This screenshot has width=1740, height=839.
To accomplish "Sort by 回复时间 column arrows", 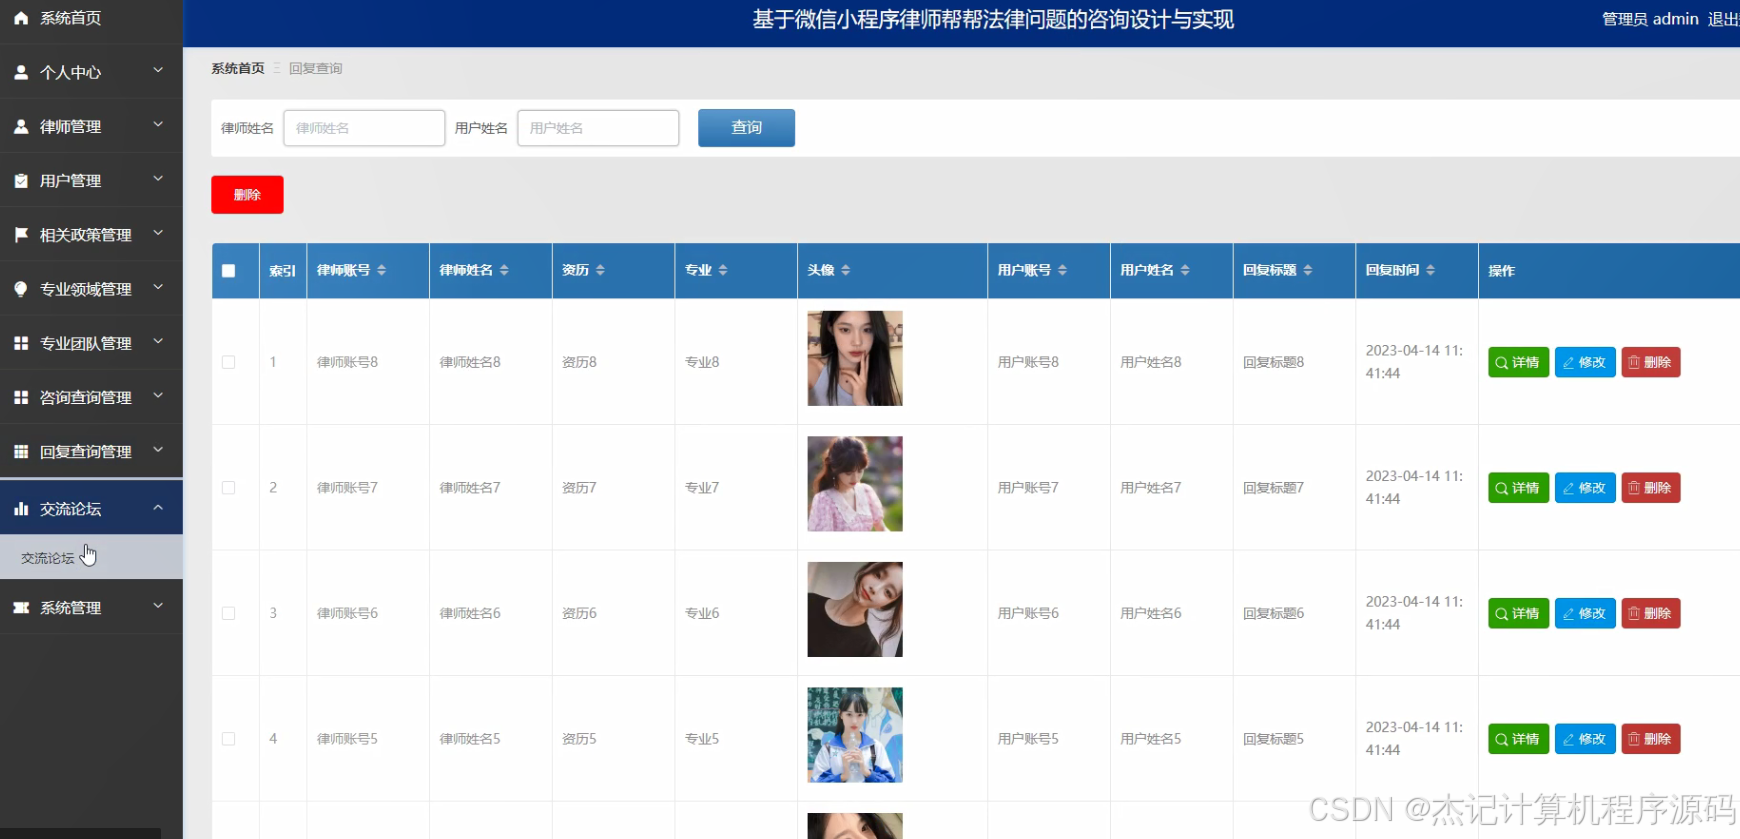I will [x=1430, y=270].
